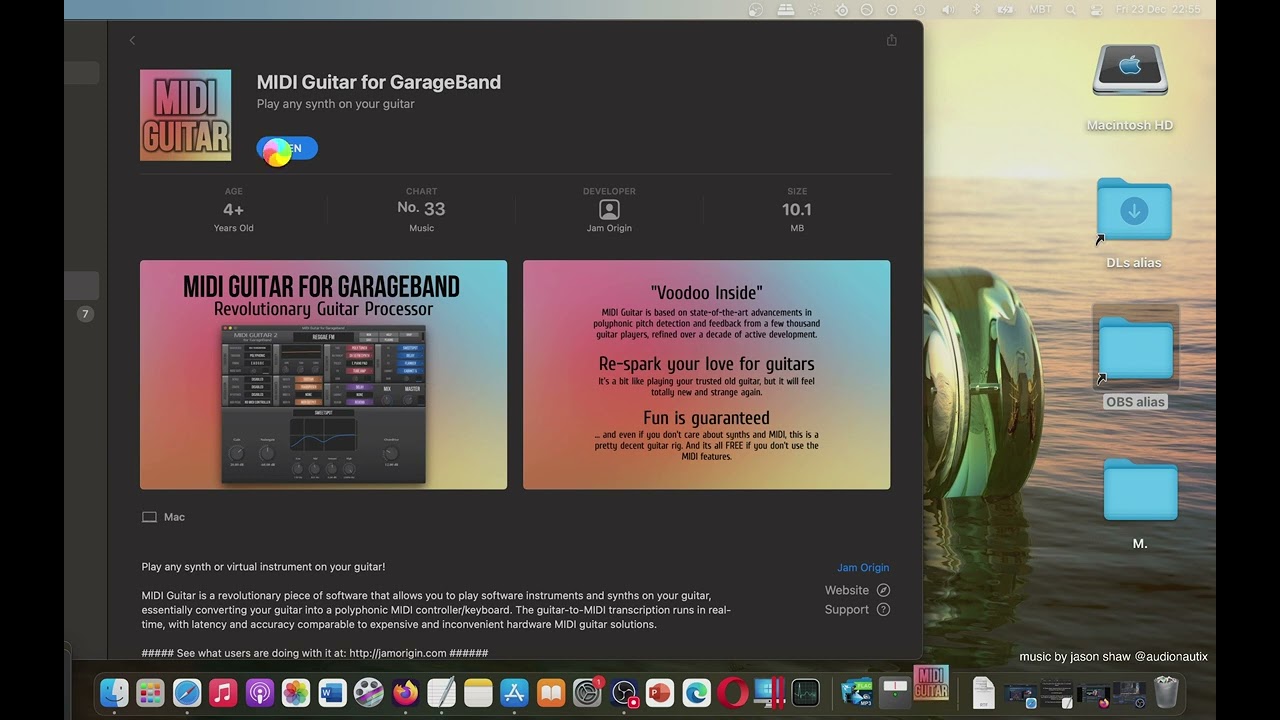Open the developer Website link
Screen dimensions: 1280x720
click(847, 590)
